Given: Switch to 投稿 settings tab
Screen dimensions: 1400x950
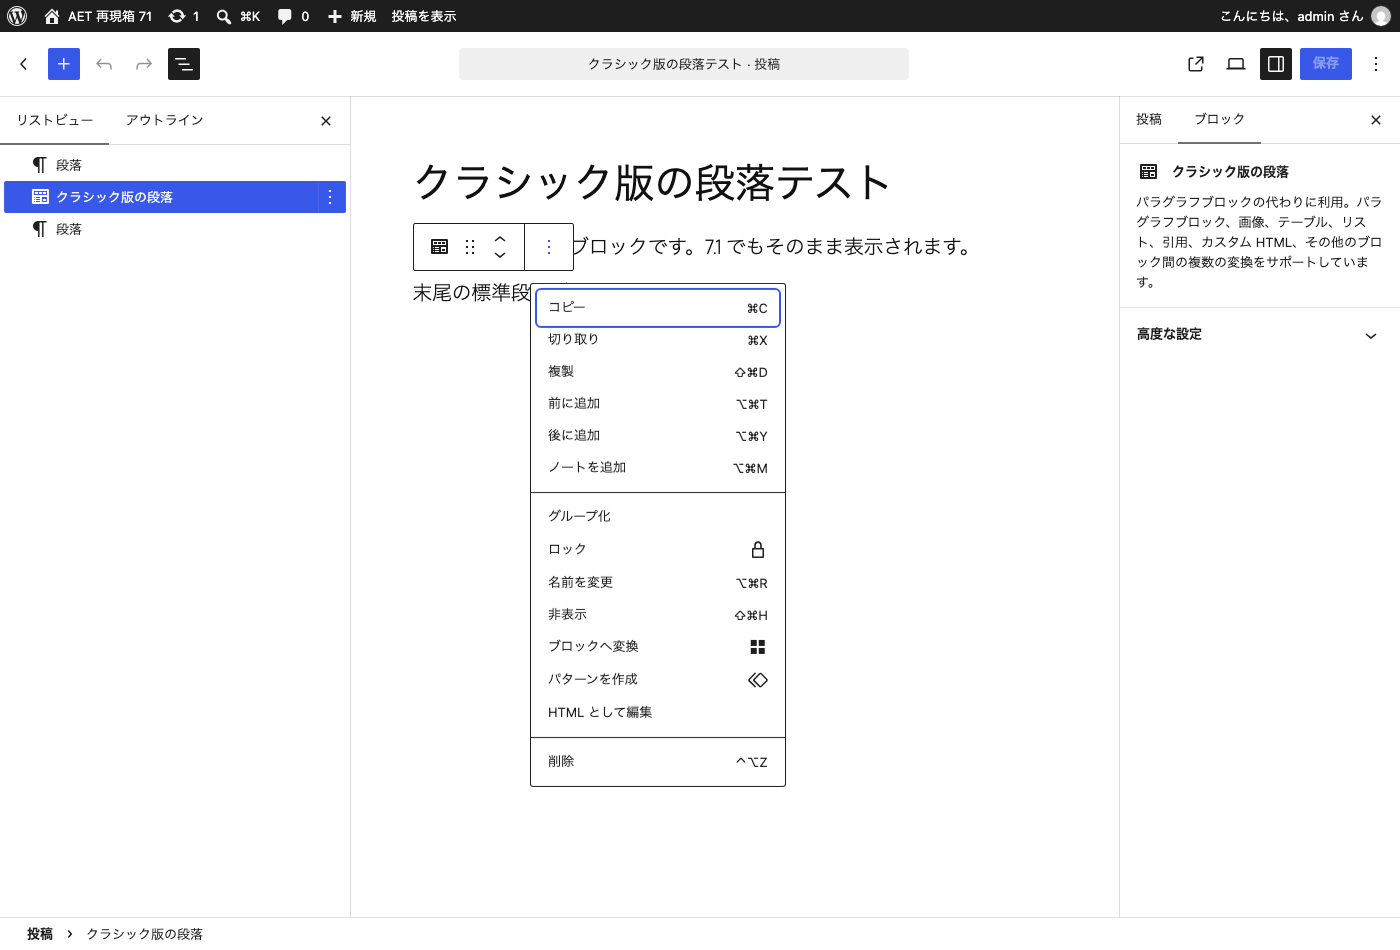Looking at the screenshot, I should tap(1149, 120).
